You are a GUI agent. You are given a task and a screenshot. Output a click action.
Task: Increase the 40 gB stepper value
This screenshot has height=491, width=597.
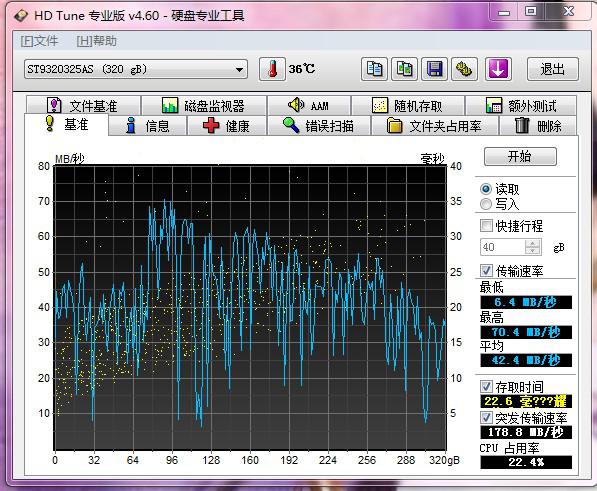(533, 243)
